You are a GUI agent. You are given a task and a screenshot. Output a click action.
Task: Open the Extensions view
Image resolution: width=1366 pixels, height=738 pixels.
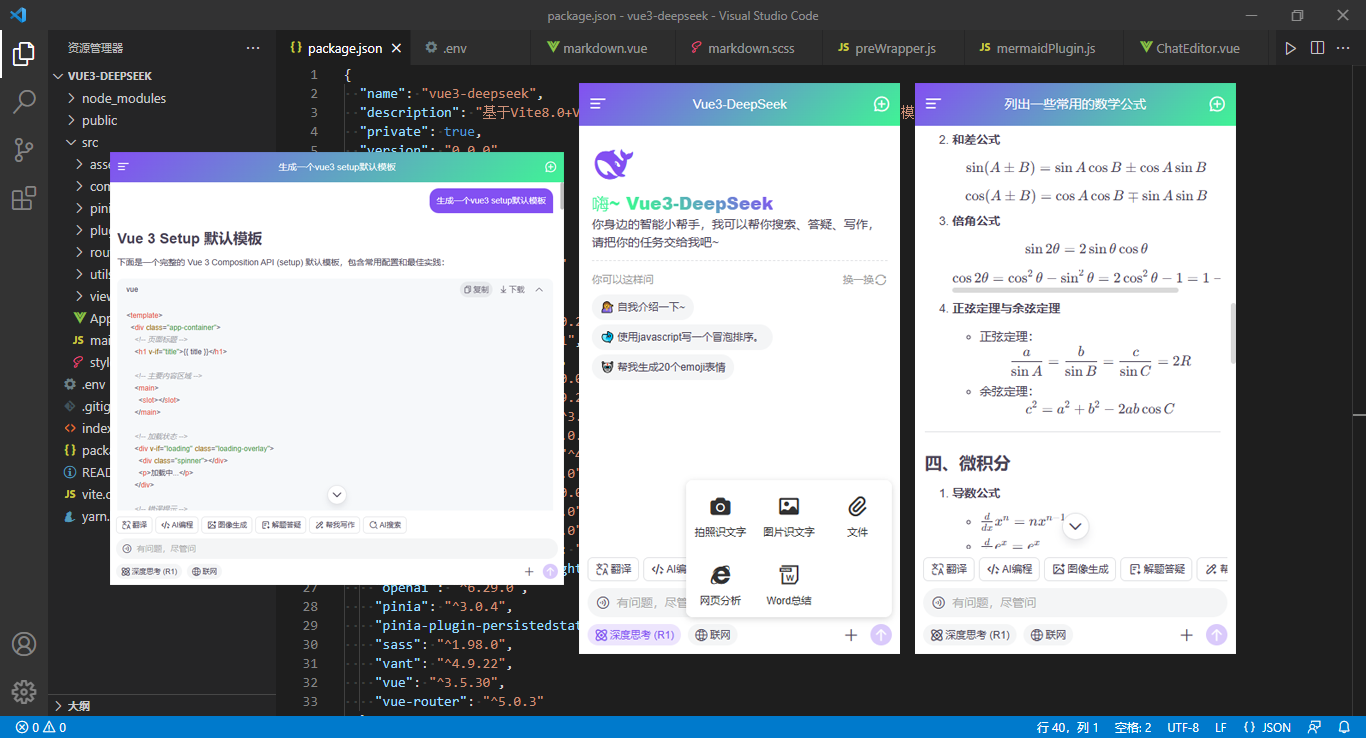tap(24, 199)
